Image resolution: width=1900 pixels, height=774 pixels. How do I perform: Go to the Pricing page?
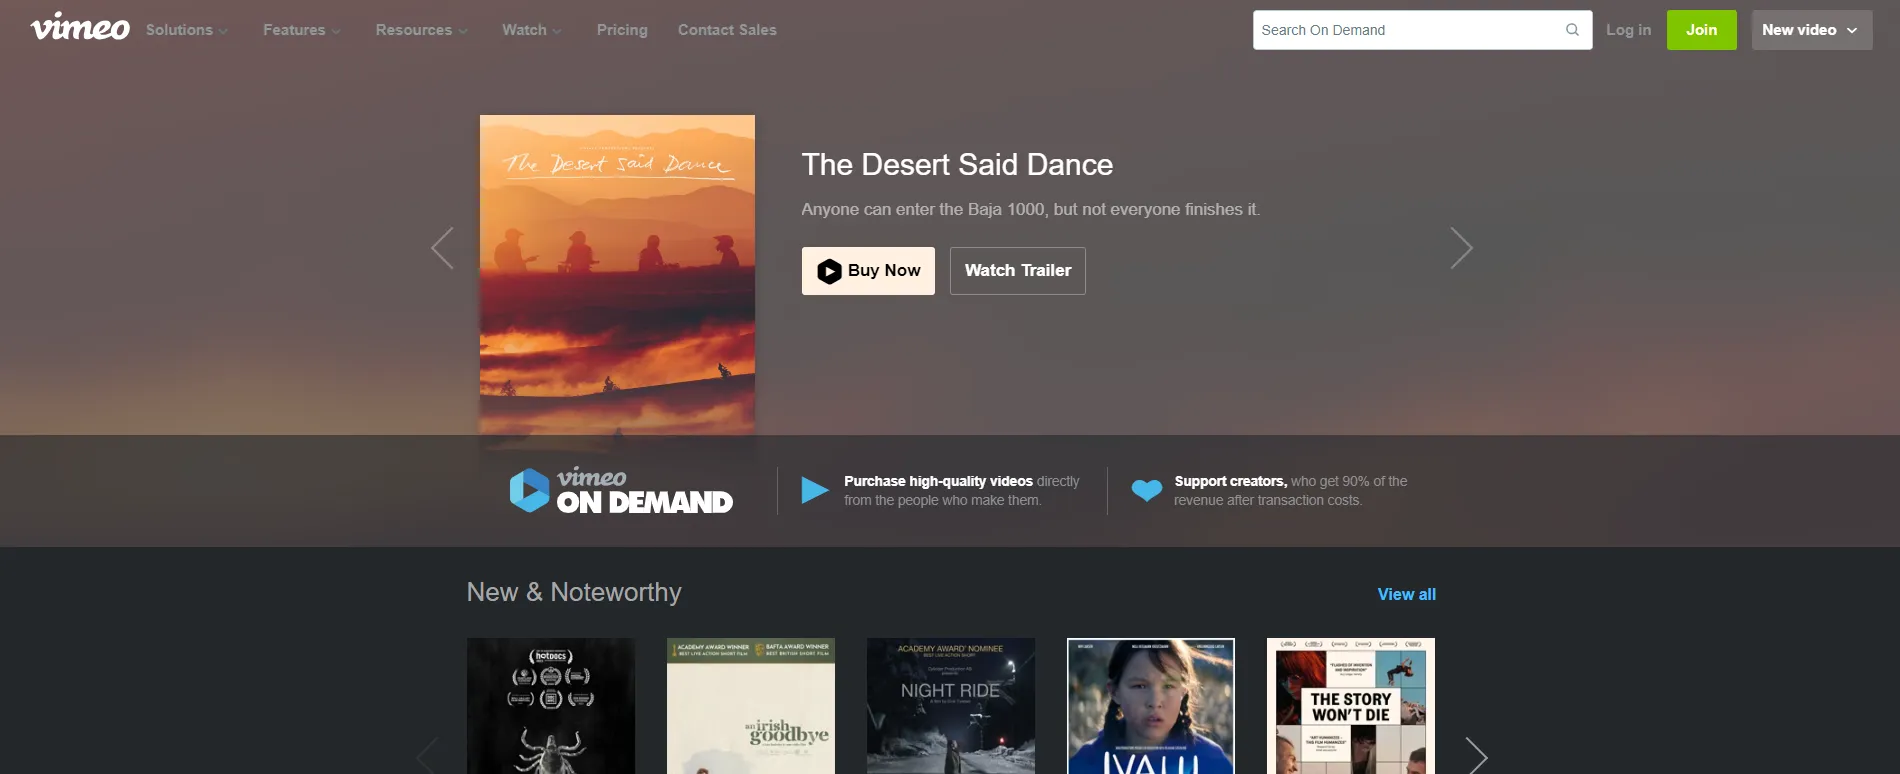[622, 30]
